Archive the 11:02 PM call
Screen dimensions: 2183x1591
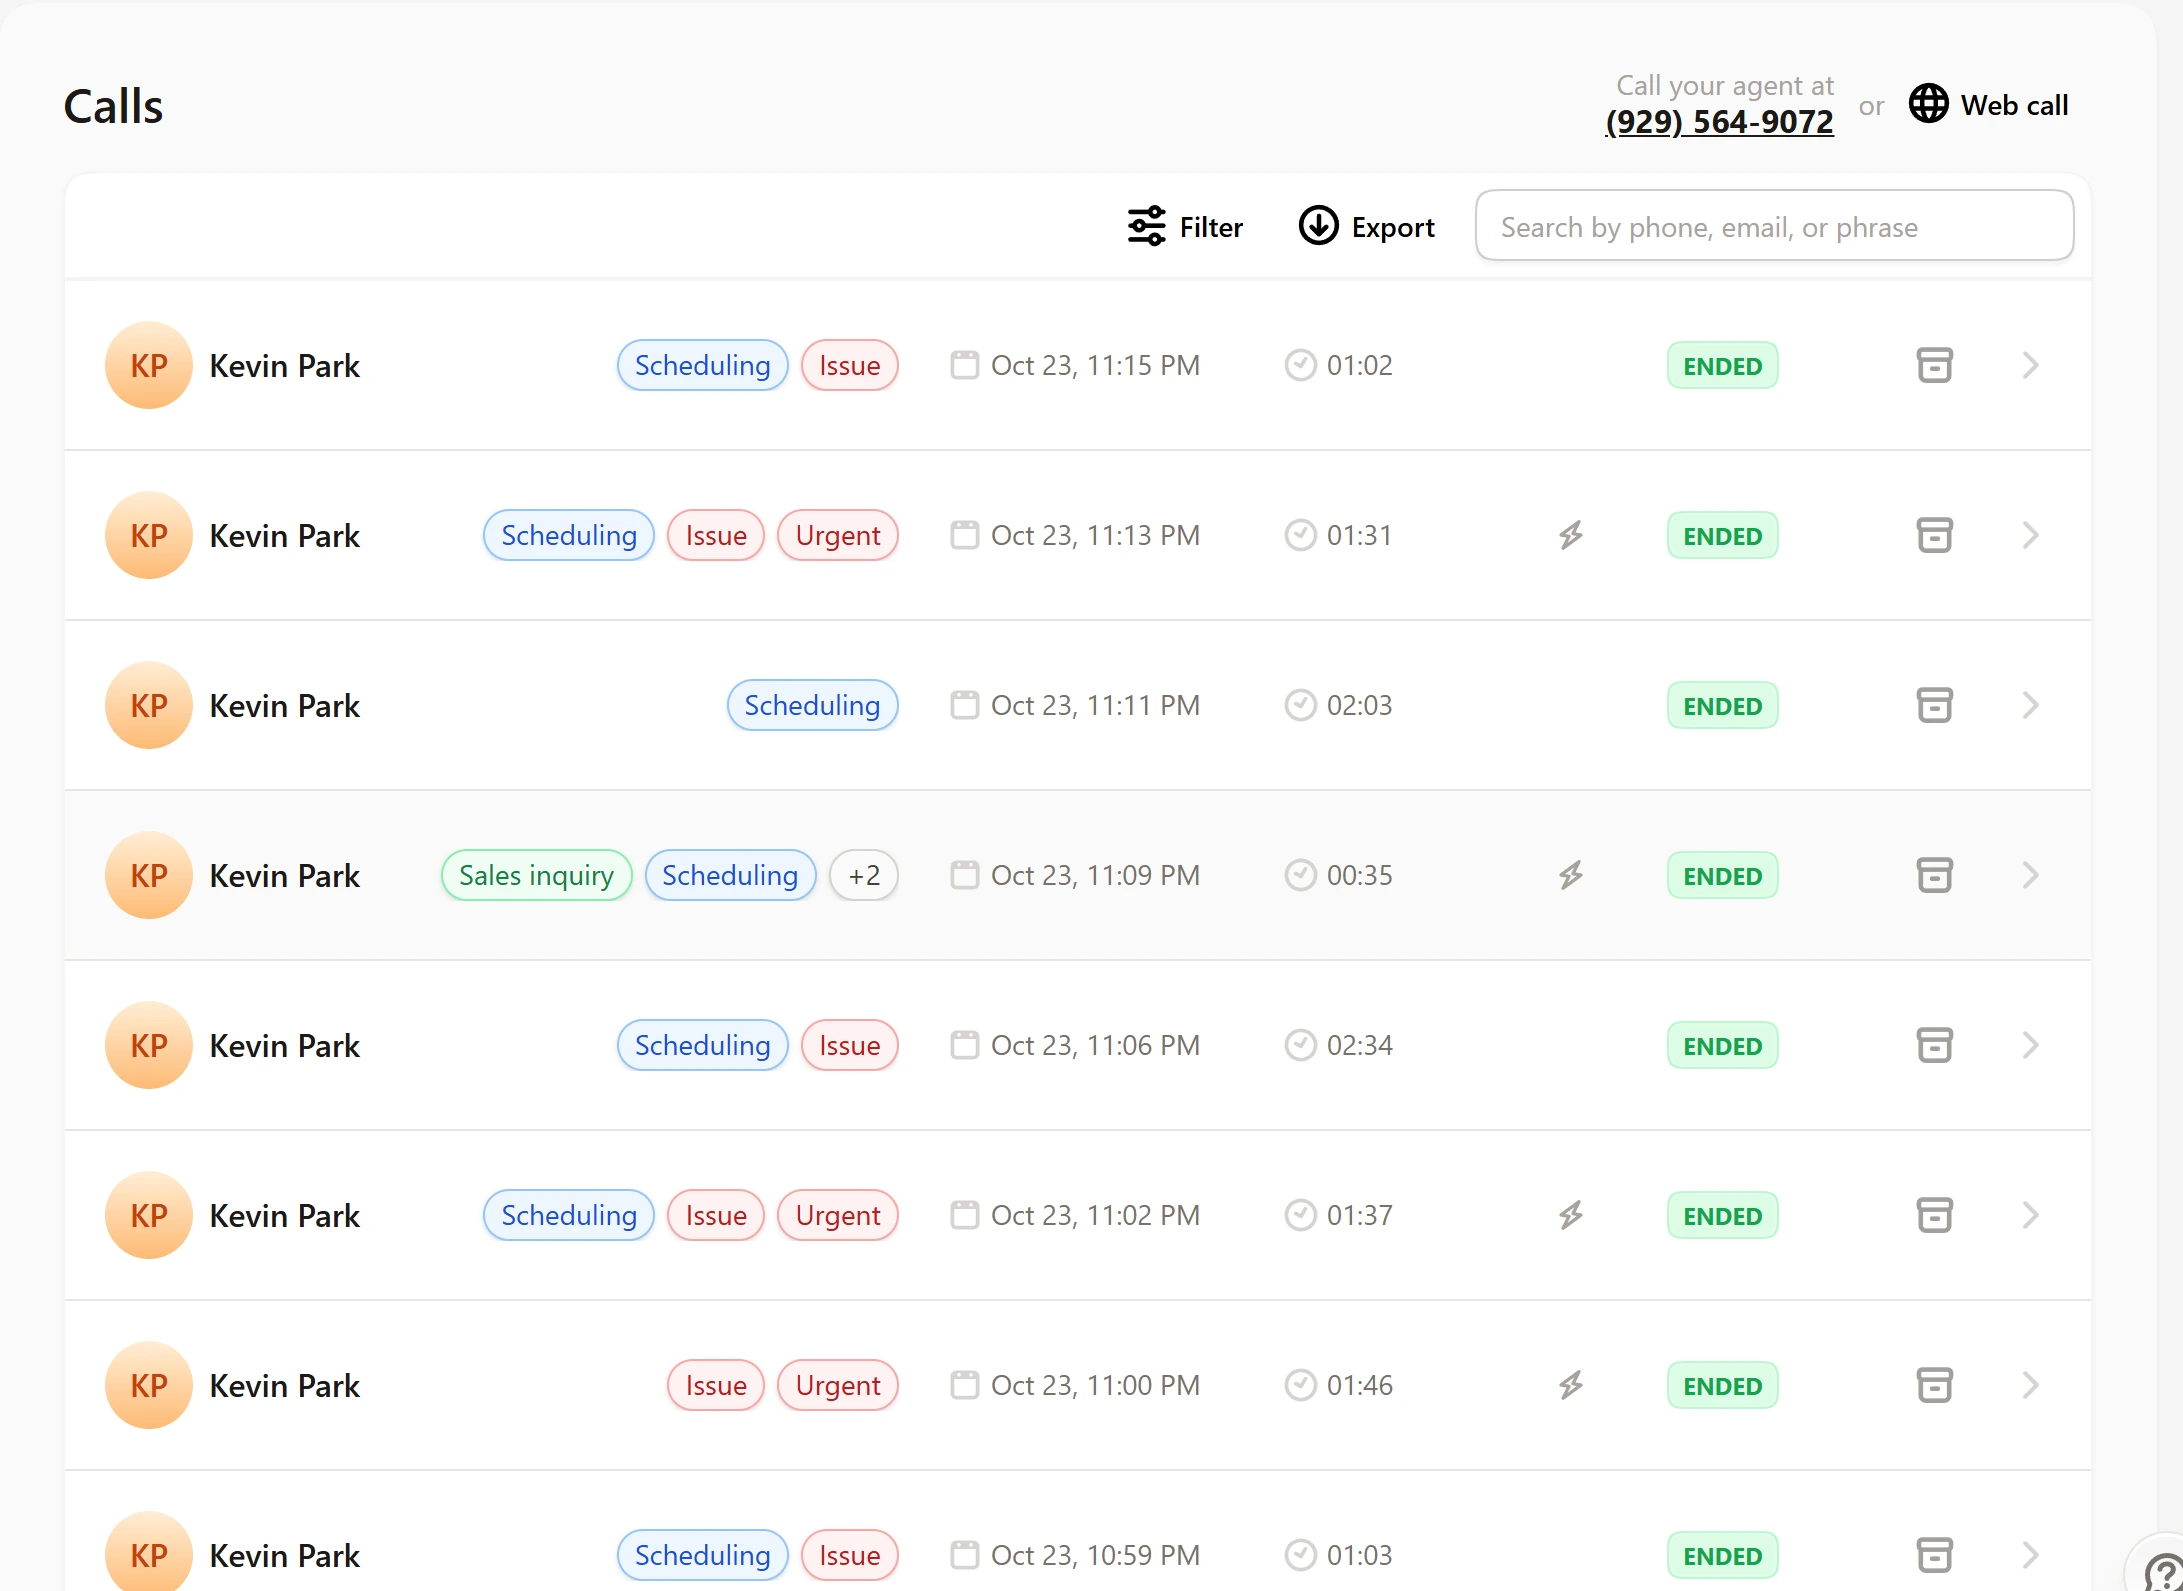pos(1934,1215)
